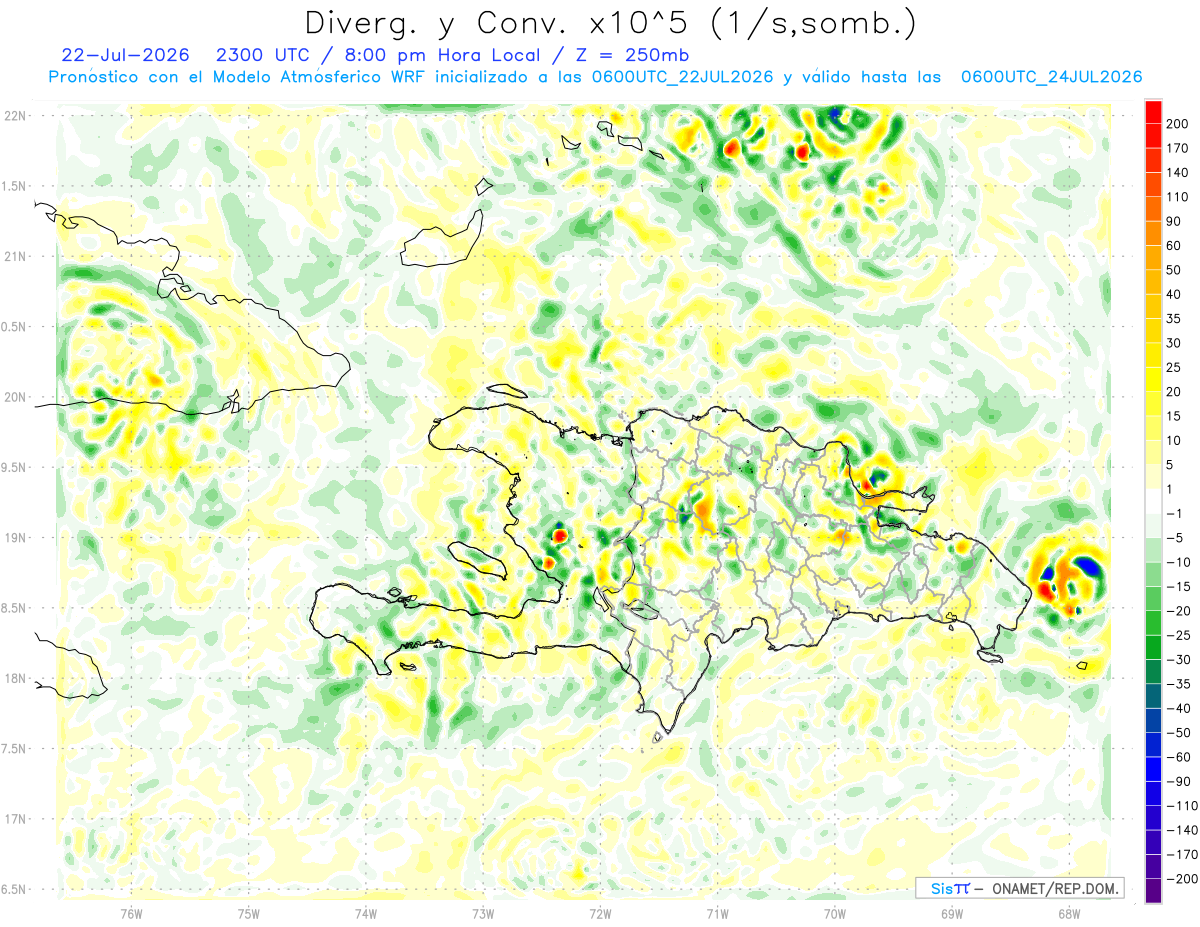Click the latitude label '19N'
The width and height of the screenshot is (1200, 927).
15,537
